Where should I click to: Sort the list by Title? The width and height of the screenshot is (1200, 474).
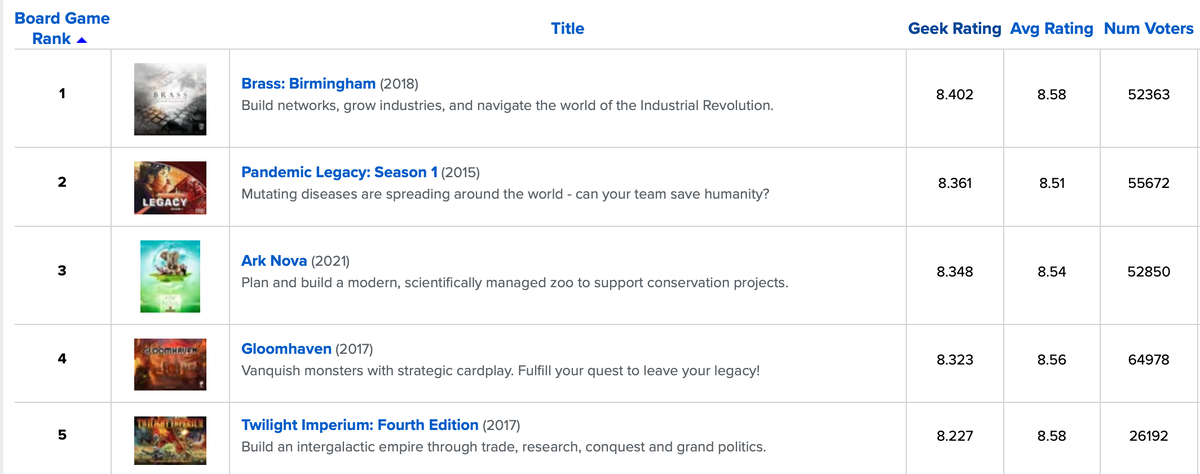click(x=567, y=28)
